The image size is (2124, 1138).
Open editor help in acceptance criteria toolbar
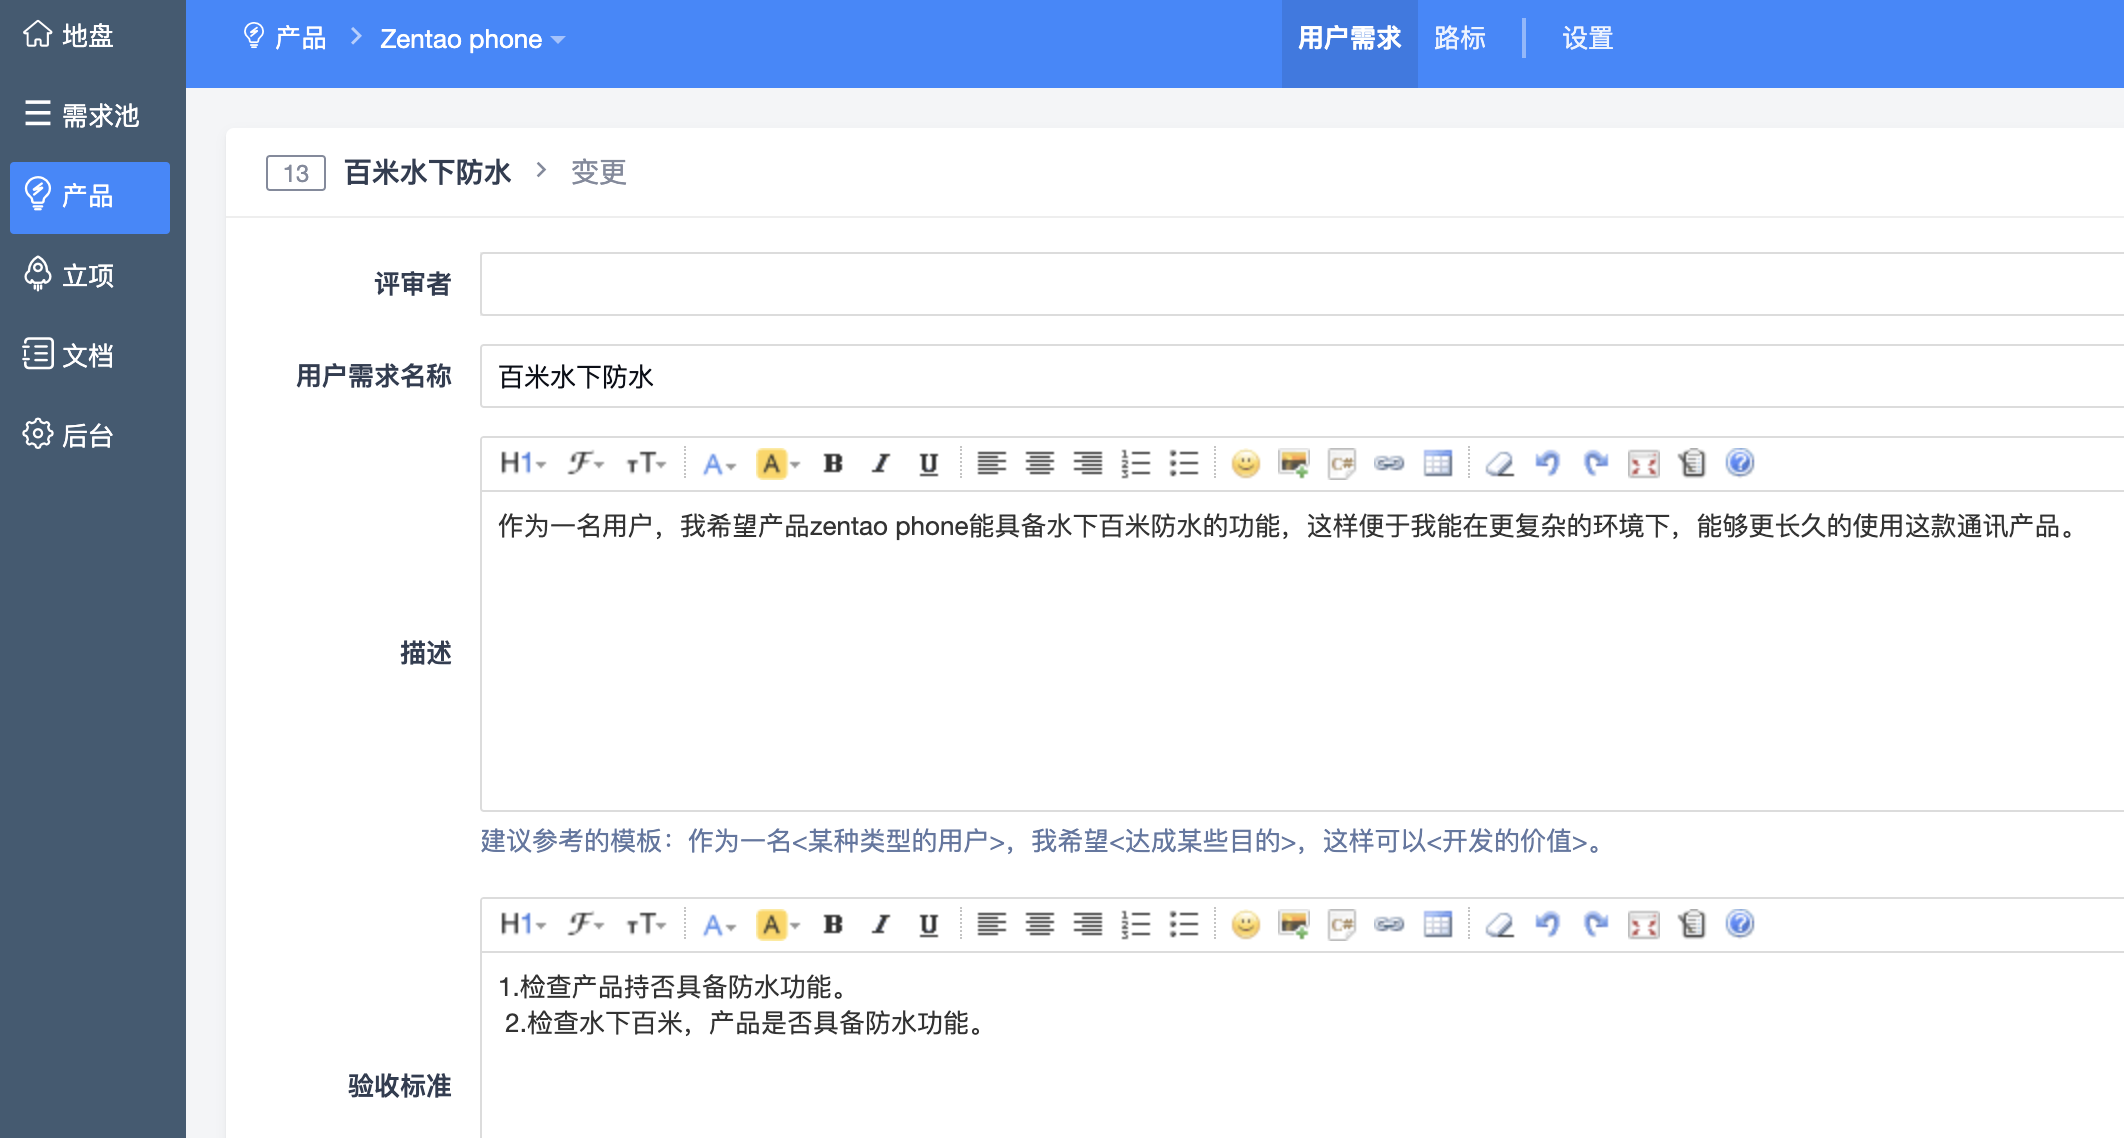(1740, 924)
